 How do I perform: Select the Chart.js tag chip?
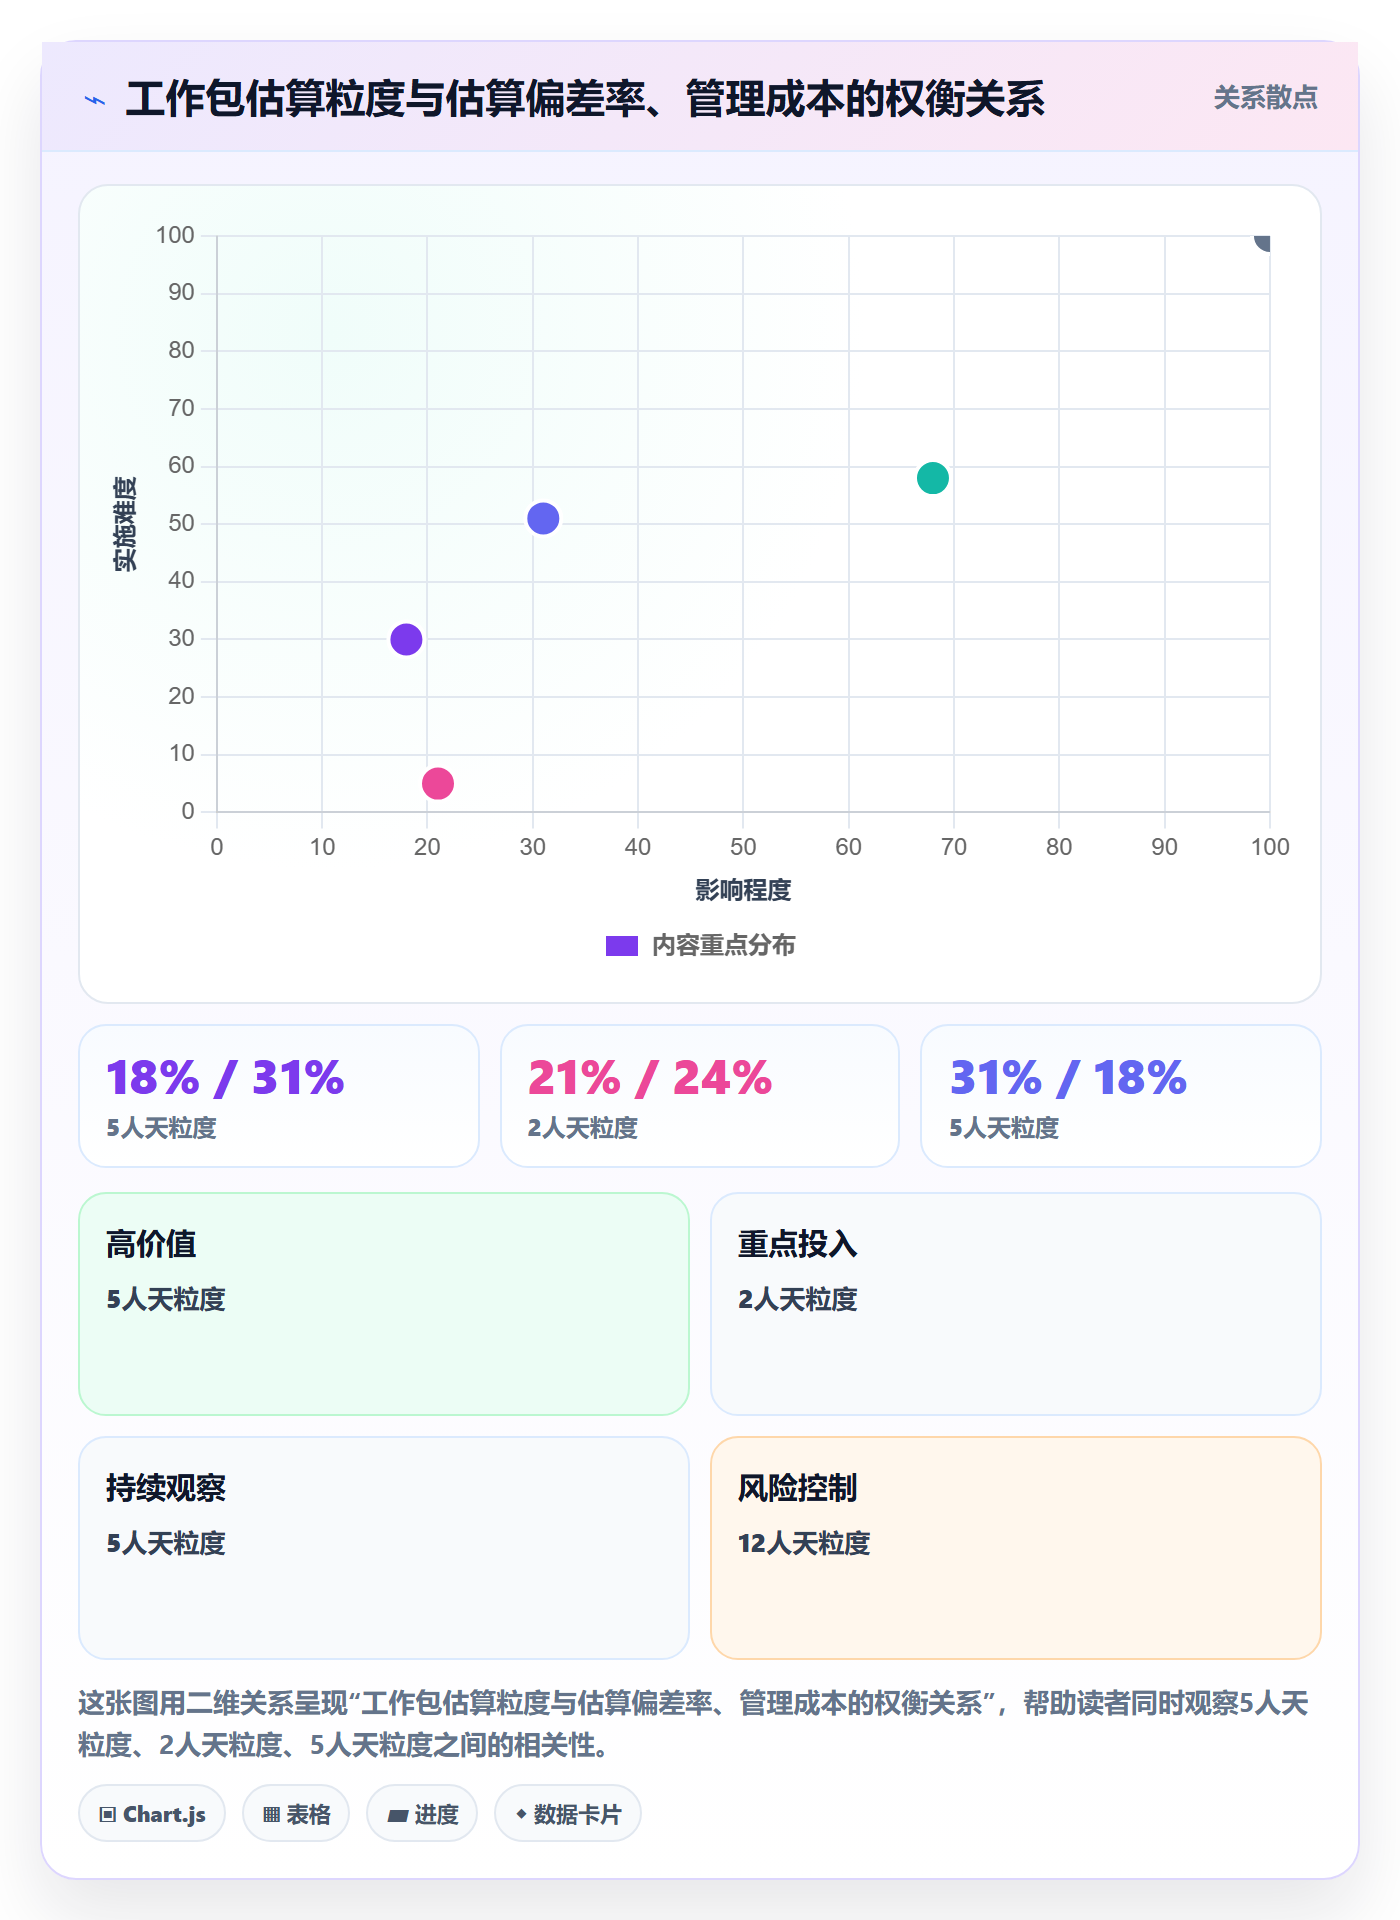click(x=152, y=1814)
